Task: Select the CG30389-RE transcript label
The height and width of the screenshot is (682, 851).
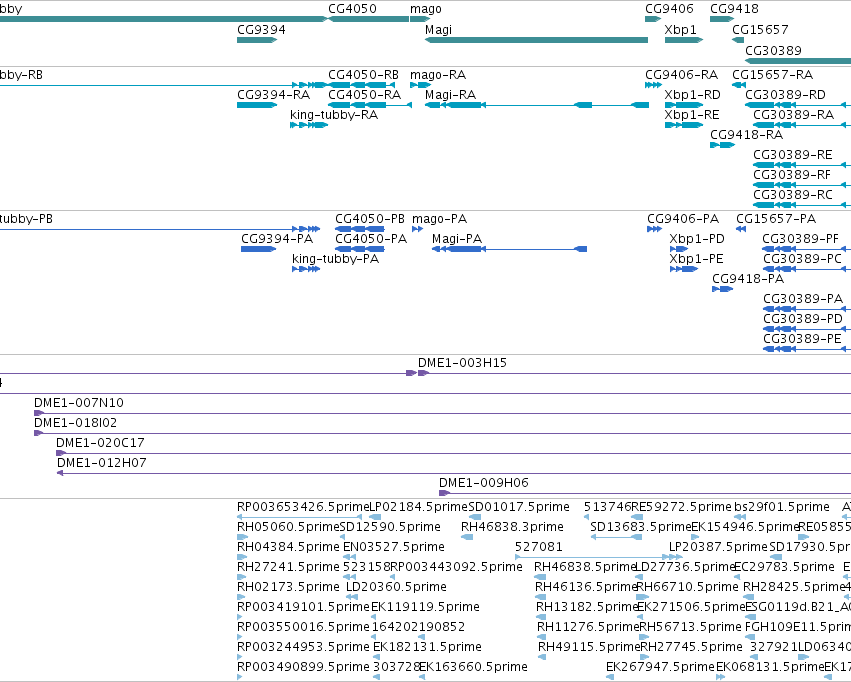Action: tap(793, 155)
